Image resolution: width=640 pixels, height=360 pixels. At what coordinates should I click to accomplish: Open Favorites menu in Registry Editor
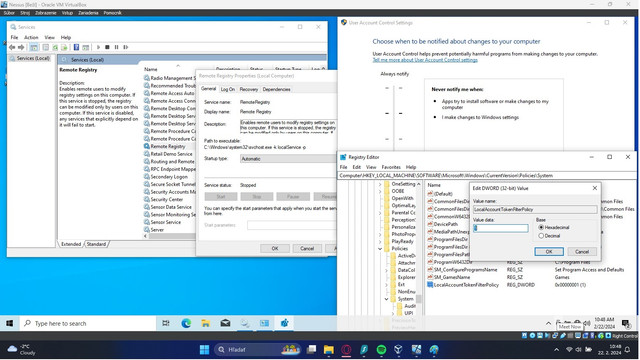(391, 167)
